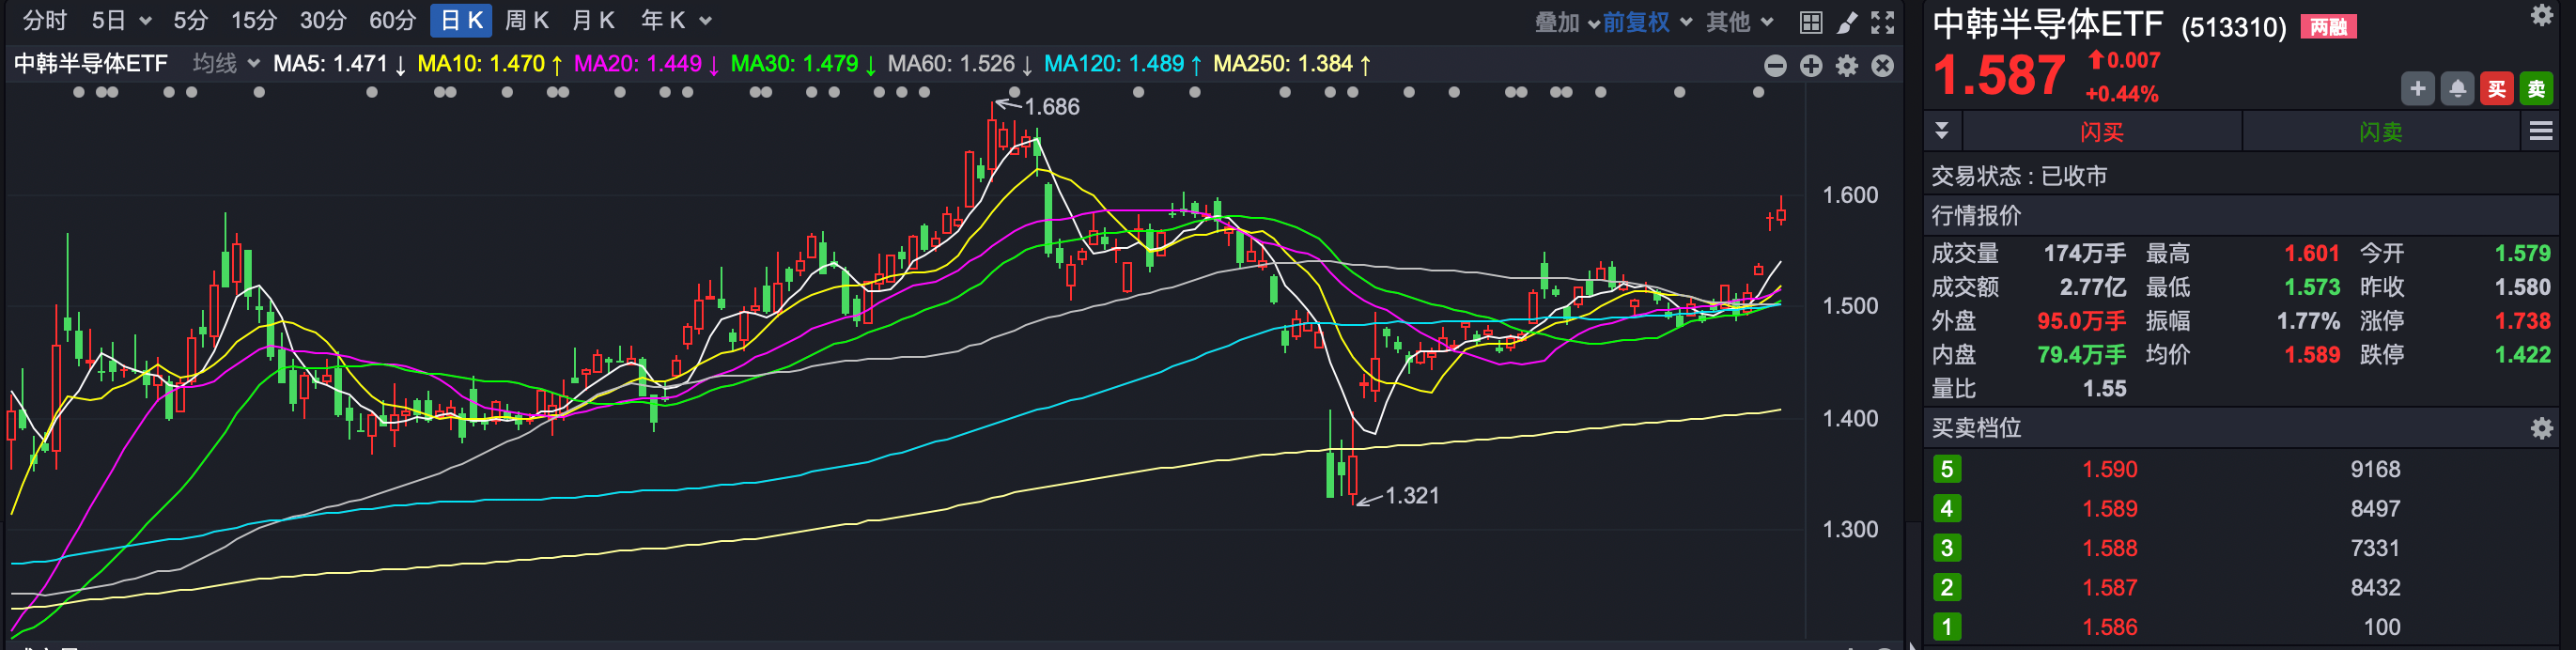Select the drawing brush tool

coord(1846,22)
